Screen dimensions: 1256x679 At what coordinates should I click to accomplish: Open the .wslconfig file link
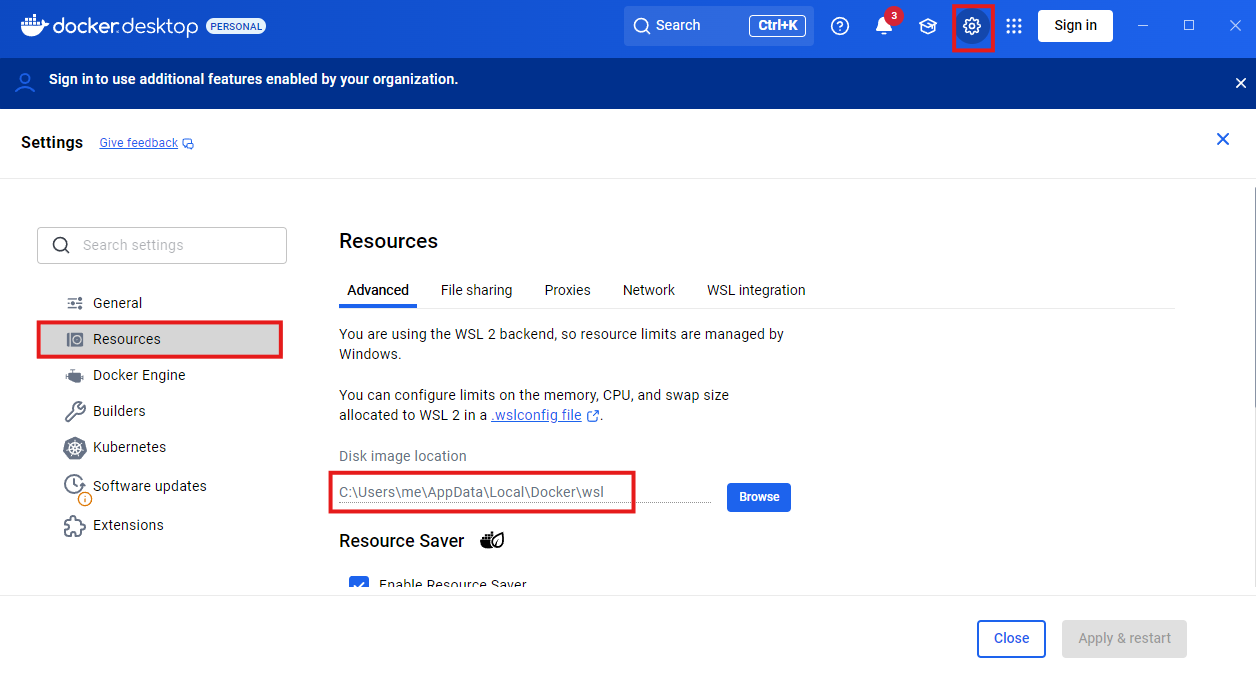[x=537, y=415]
